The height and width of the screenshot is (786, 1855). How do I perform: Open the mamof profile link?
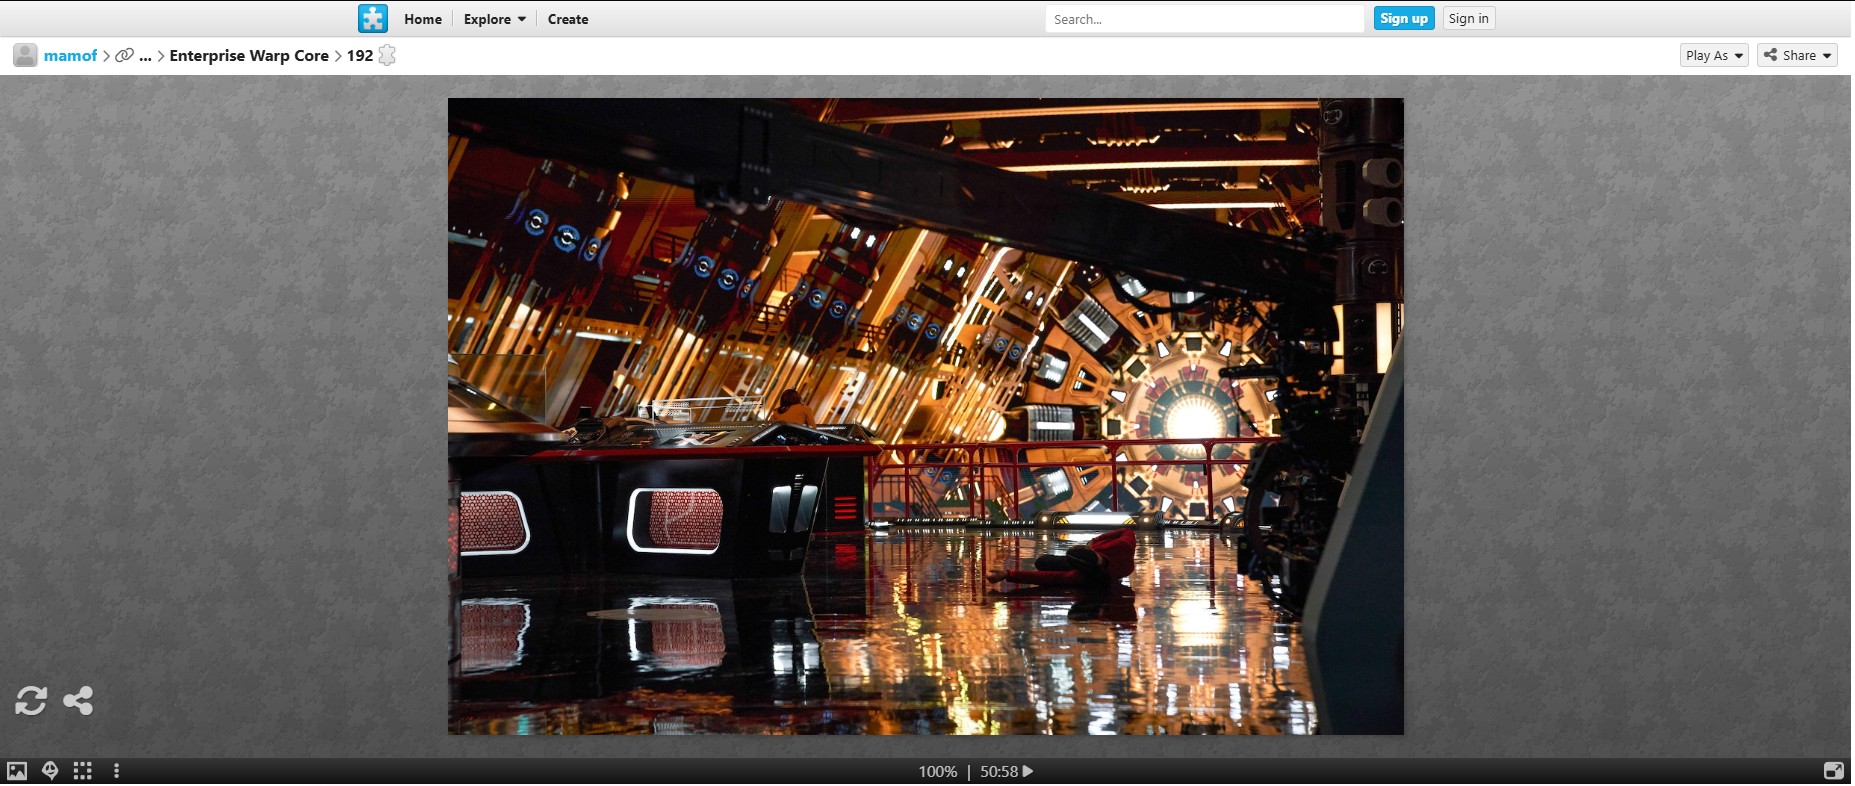pos(70,56)
